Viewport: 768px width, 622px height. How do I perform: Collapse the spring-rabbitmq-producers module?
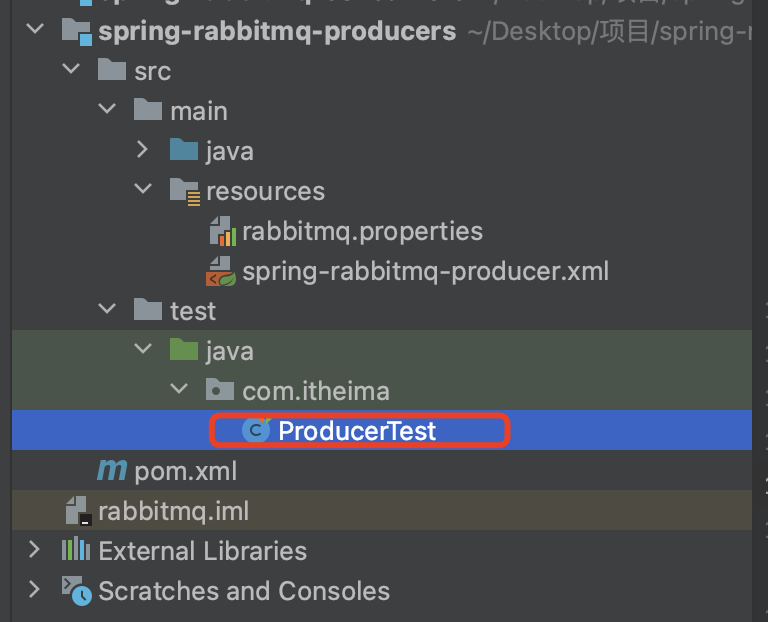[36, 31]
